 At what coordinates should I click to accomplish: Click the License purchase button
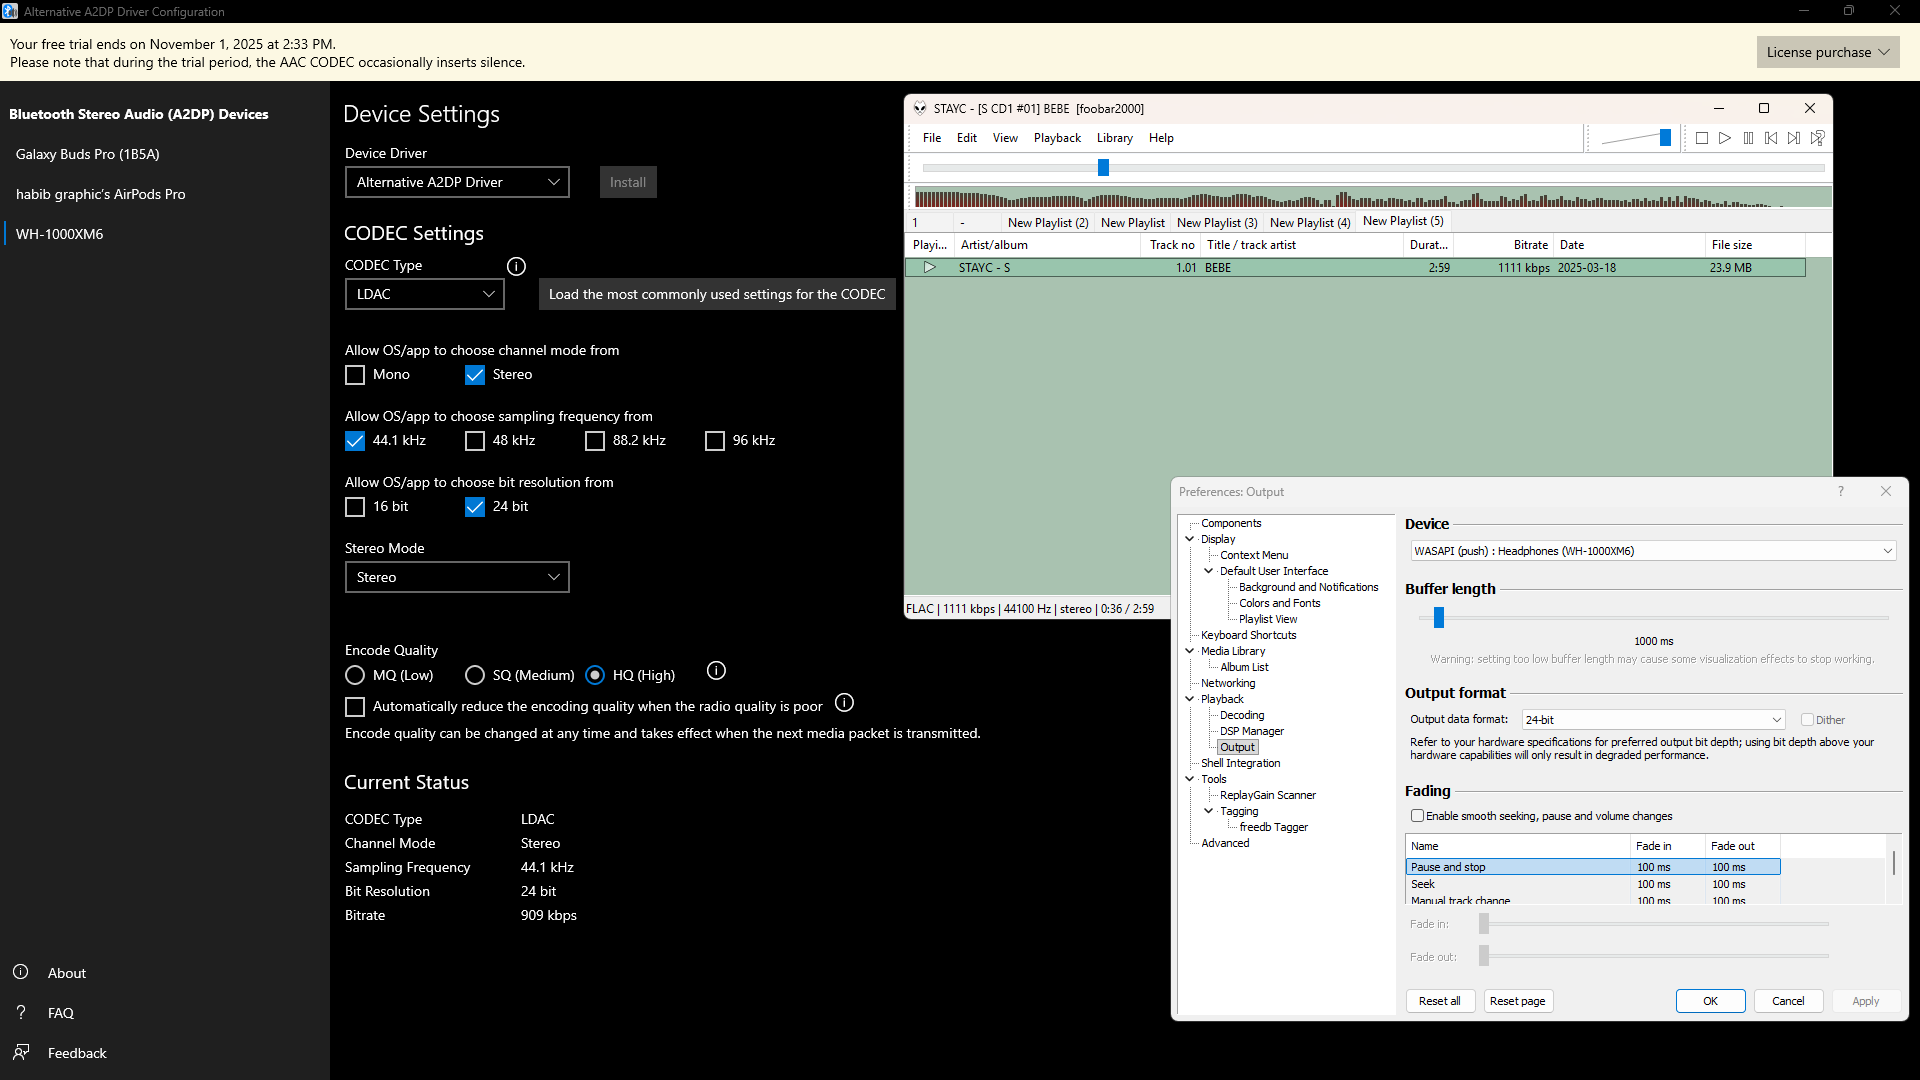[1827, 52]
